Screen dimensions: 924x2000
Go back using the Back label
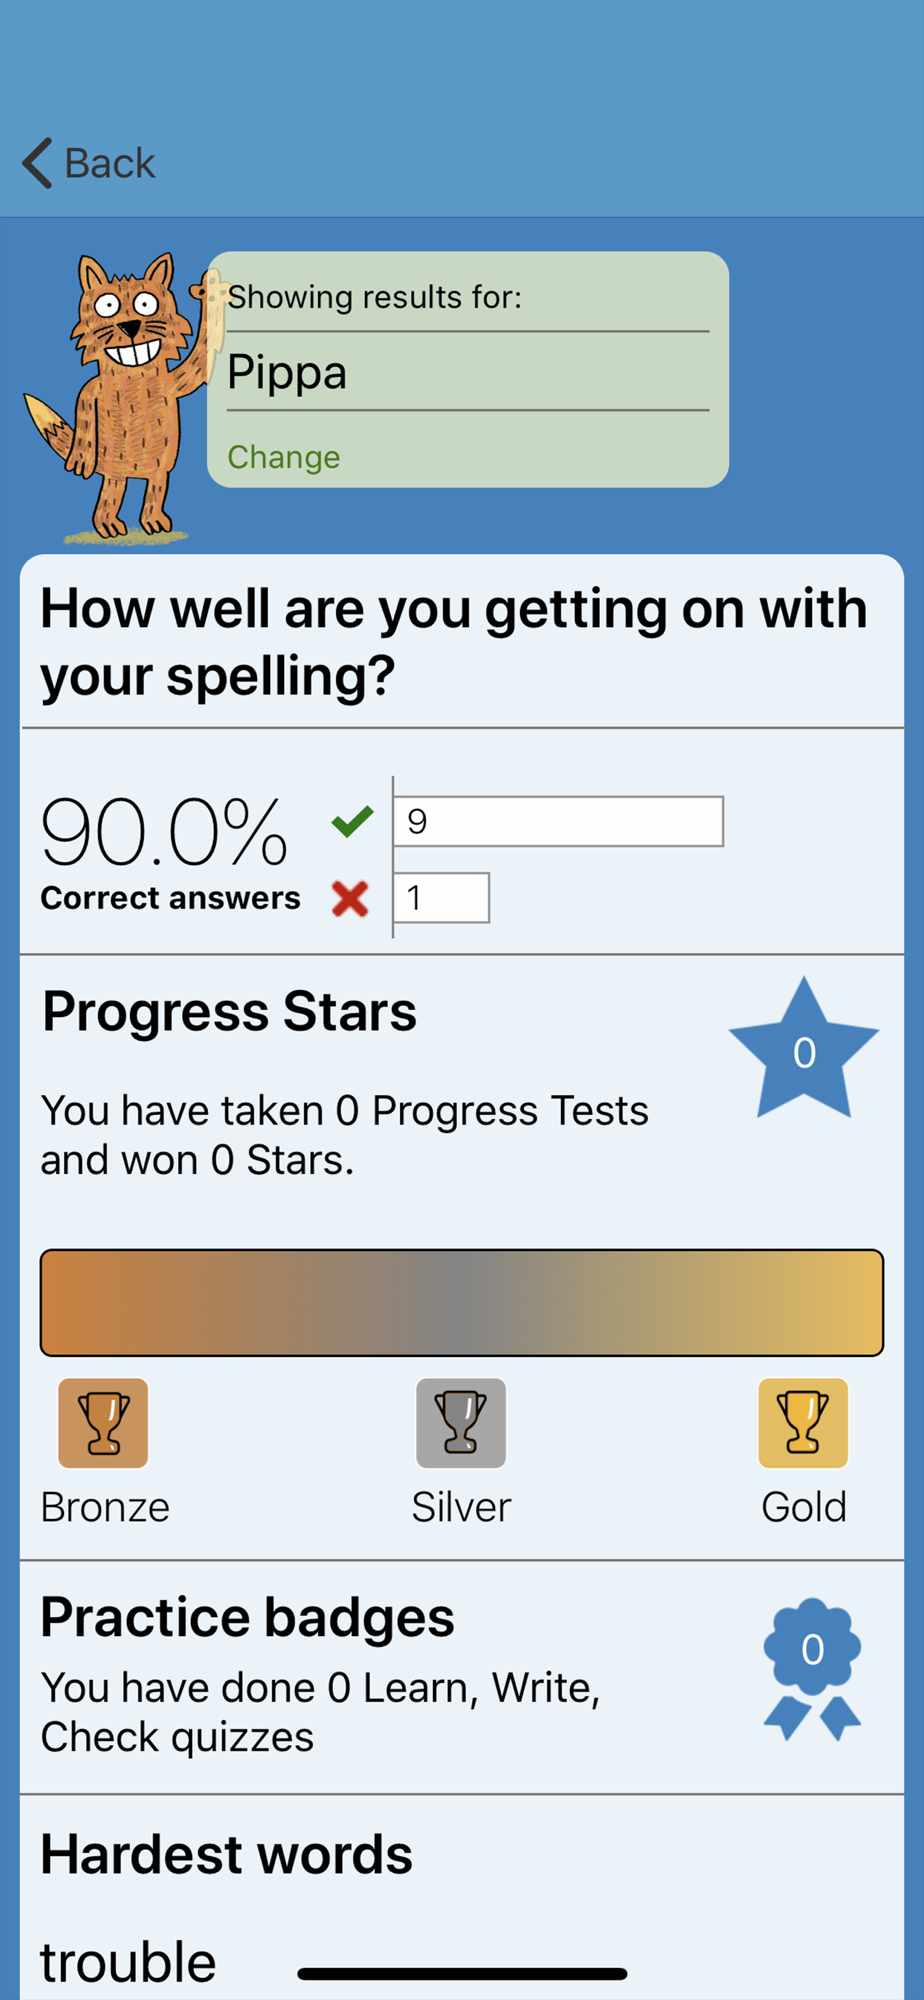[x=110, y=163]
